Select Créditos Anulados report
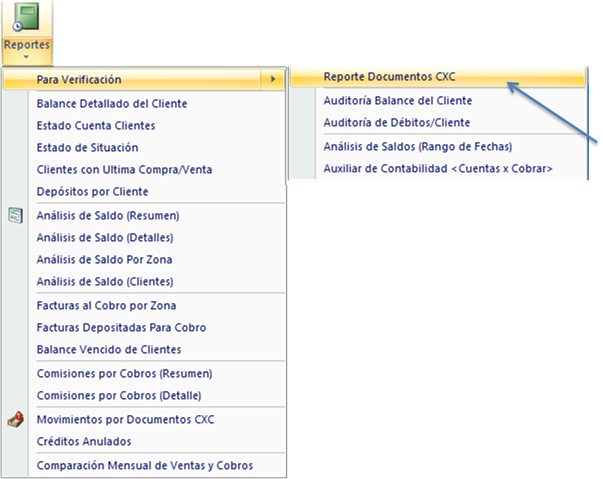Image resolution: width=603 pixels, height=479 pixels. pos(84,441)
